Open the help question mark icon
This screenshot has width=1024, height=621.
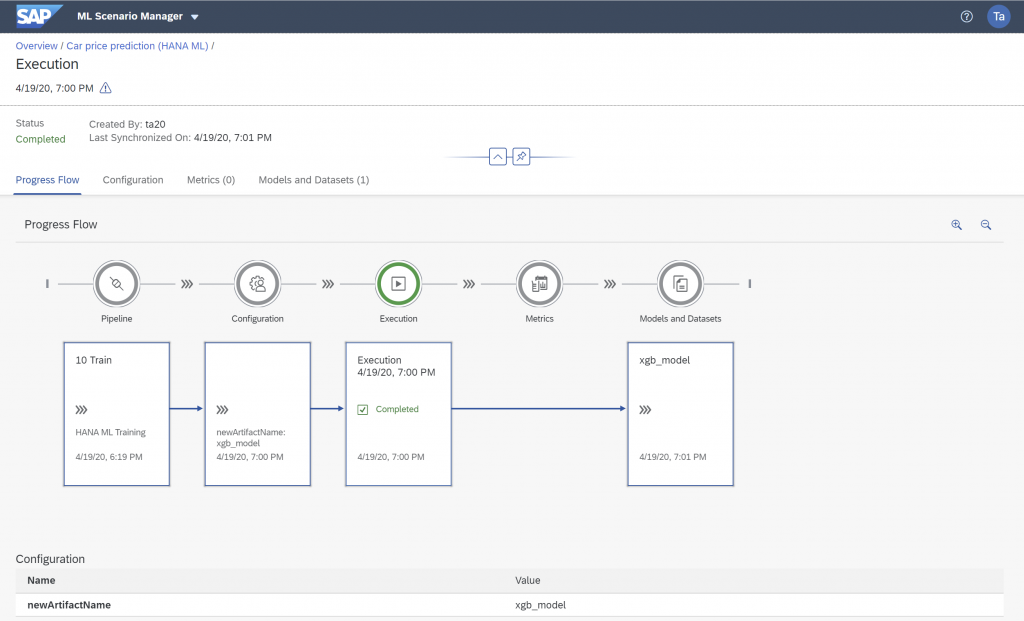pos(967,16)
